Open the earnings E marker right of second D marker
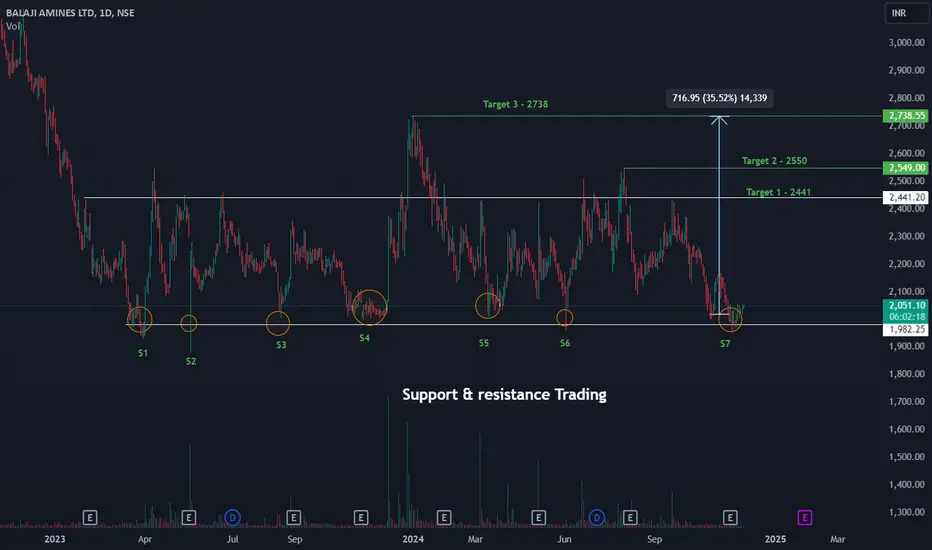The width and height of the screenshot is (932, 550). (630, 518)
